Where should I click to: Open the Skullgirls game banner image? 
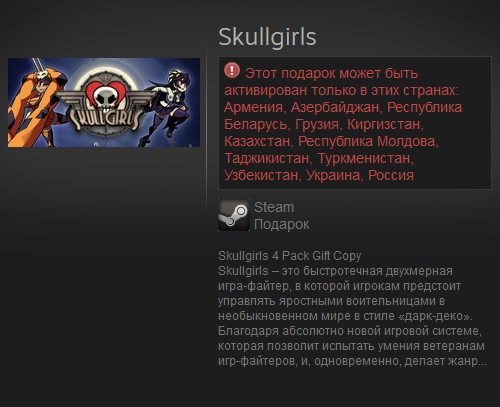click(x=104, y=102)
